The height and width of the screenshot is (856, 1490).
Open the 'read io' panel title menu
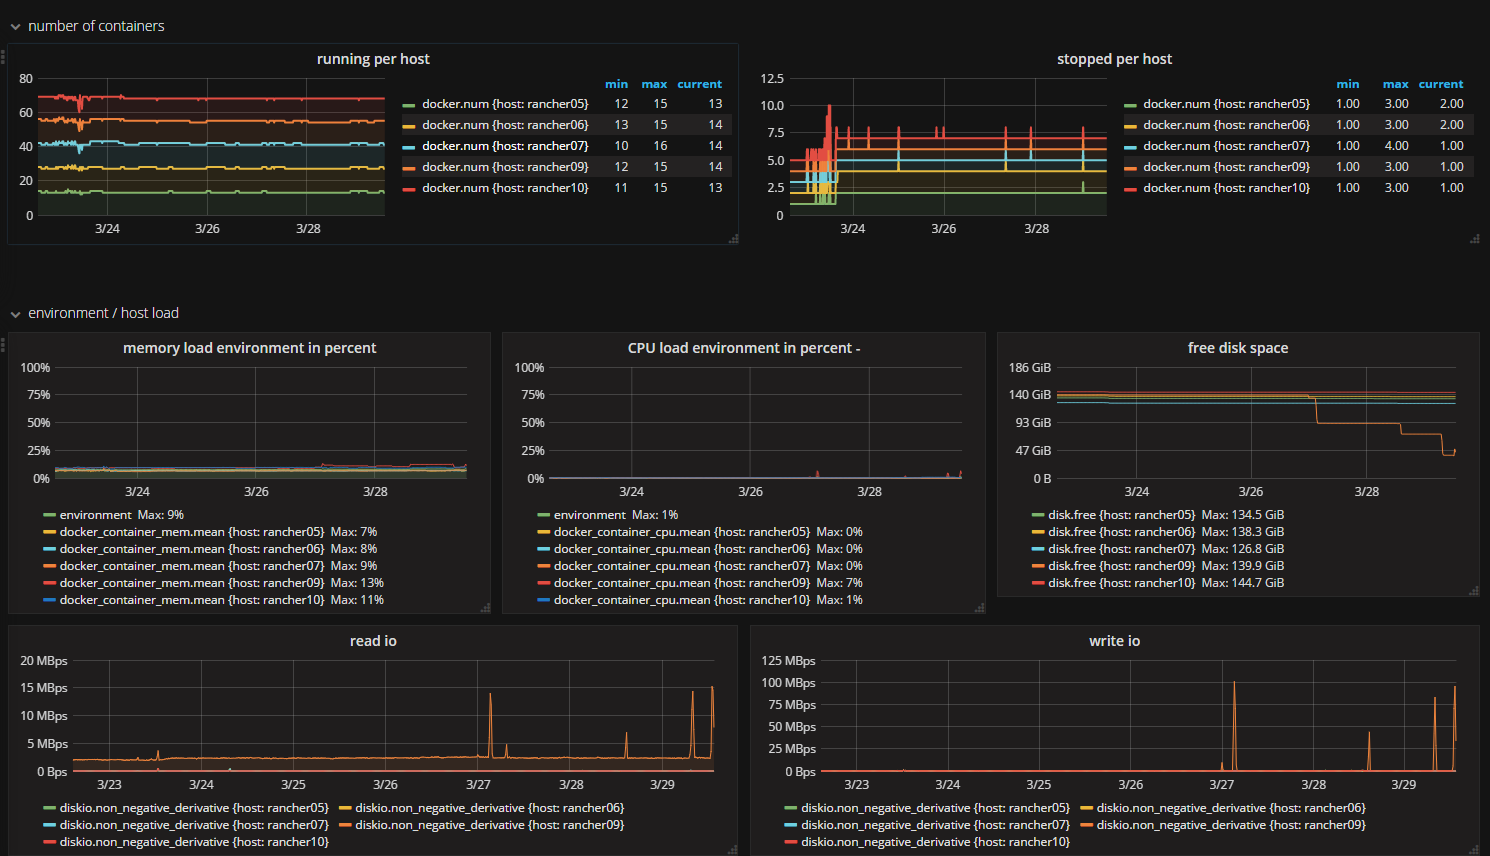[x=373, y=641]
